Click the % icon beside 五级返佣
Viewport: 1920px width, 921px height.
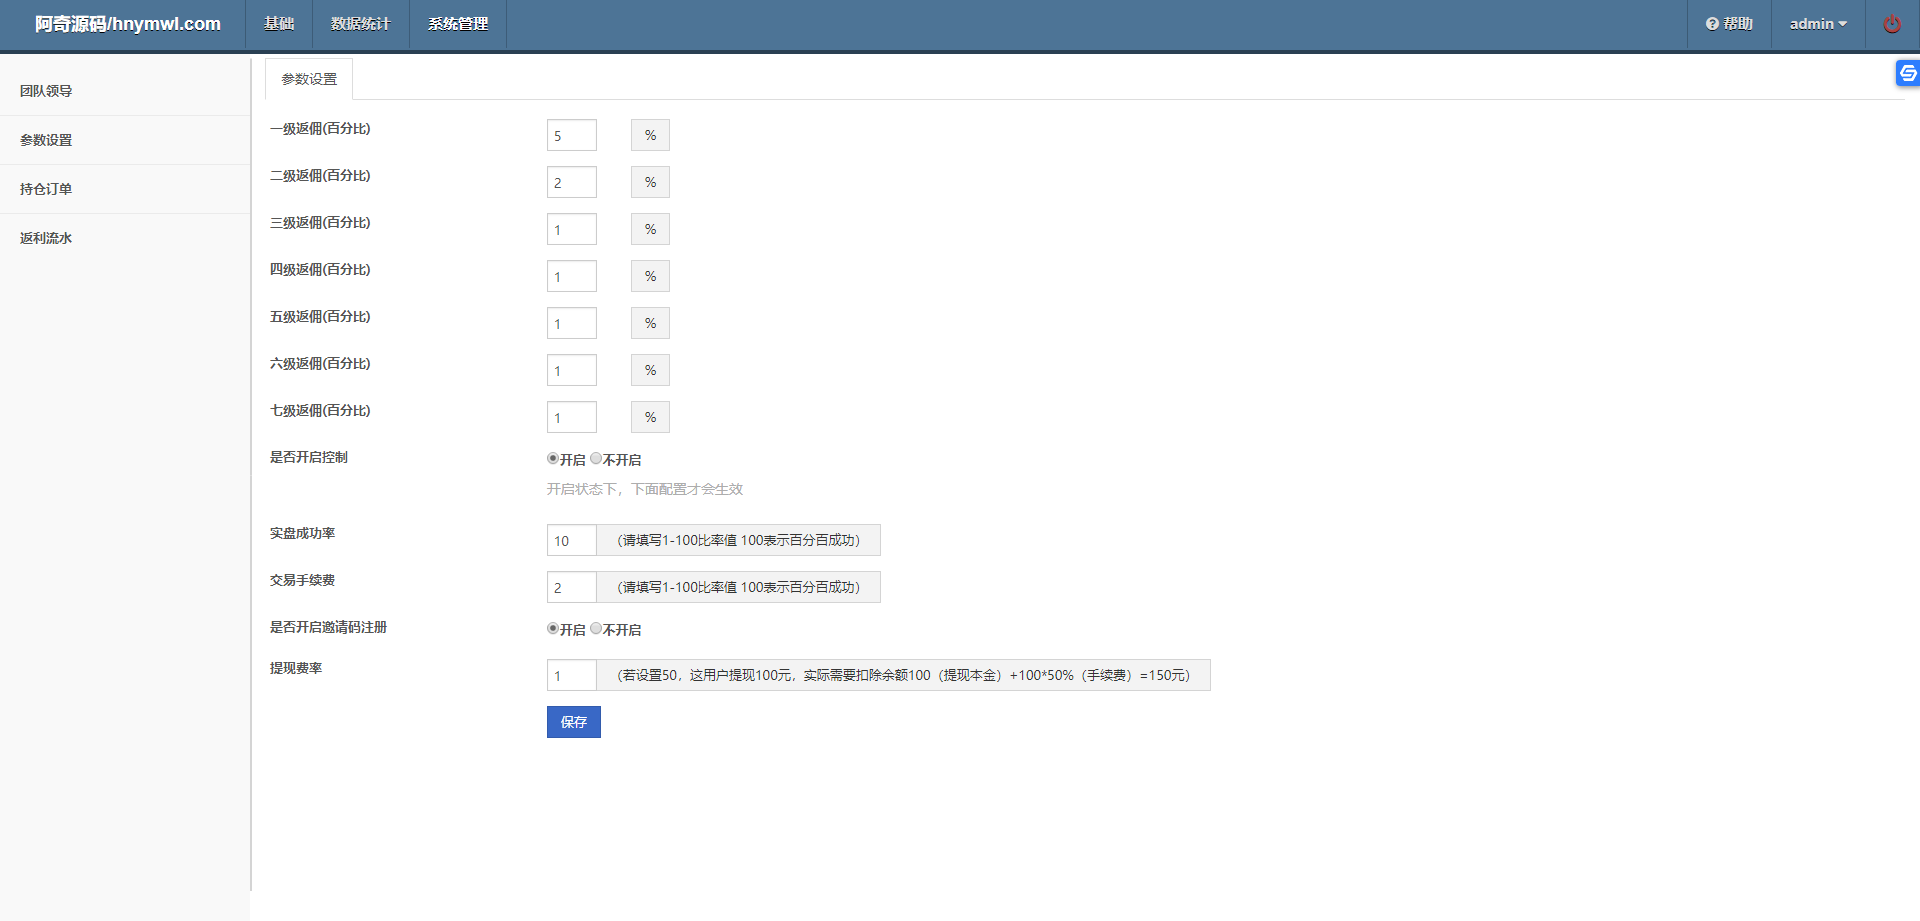pos(650,322)
